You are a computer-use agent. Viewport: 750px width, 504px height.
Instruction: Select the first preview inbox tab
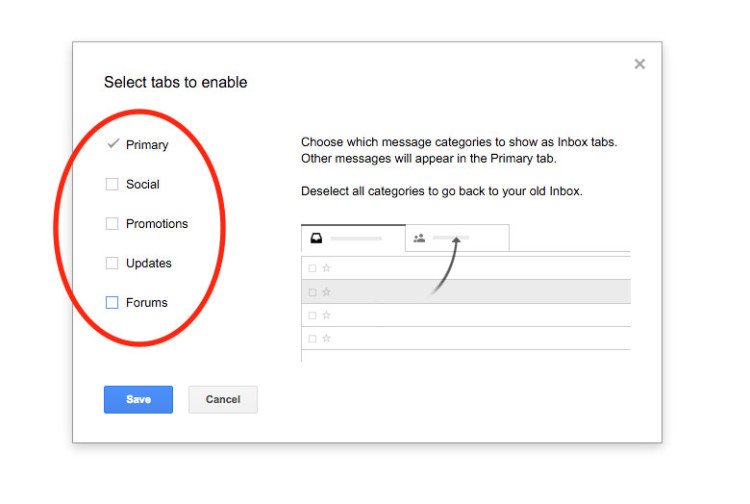point(353,238)
